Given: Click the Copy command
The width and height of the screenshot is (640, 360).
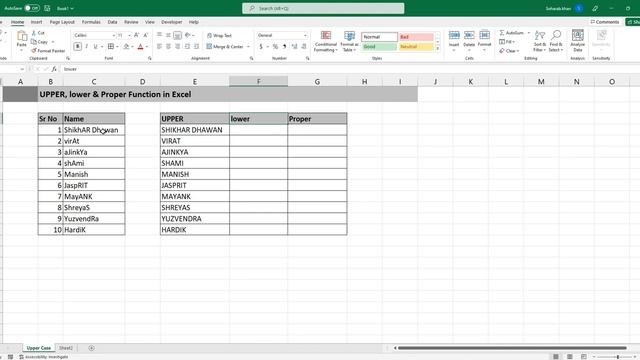Looking at the screenshot, I should pos(40,42).
